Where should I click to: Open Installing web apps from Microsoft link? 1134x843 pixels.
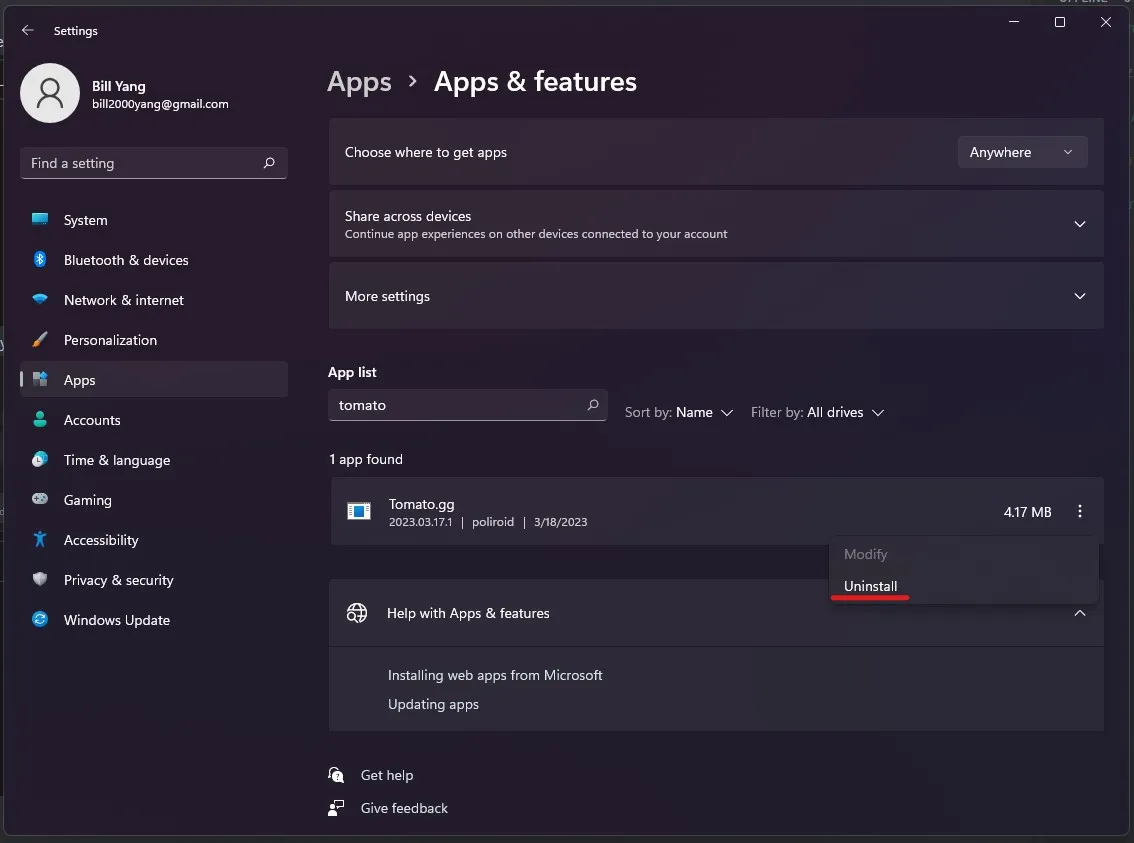pos(495,675)
